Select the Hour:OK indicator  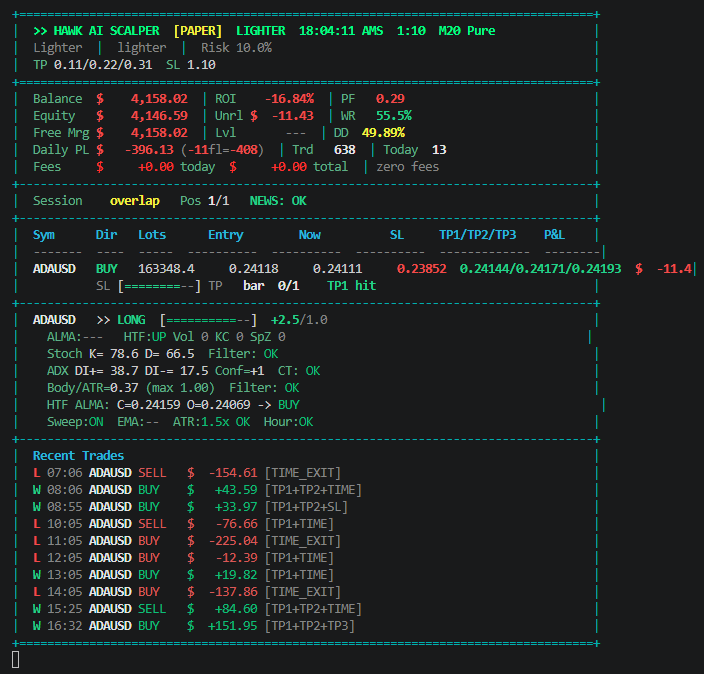click(288, 422)
